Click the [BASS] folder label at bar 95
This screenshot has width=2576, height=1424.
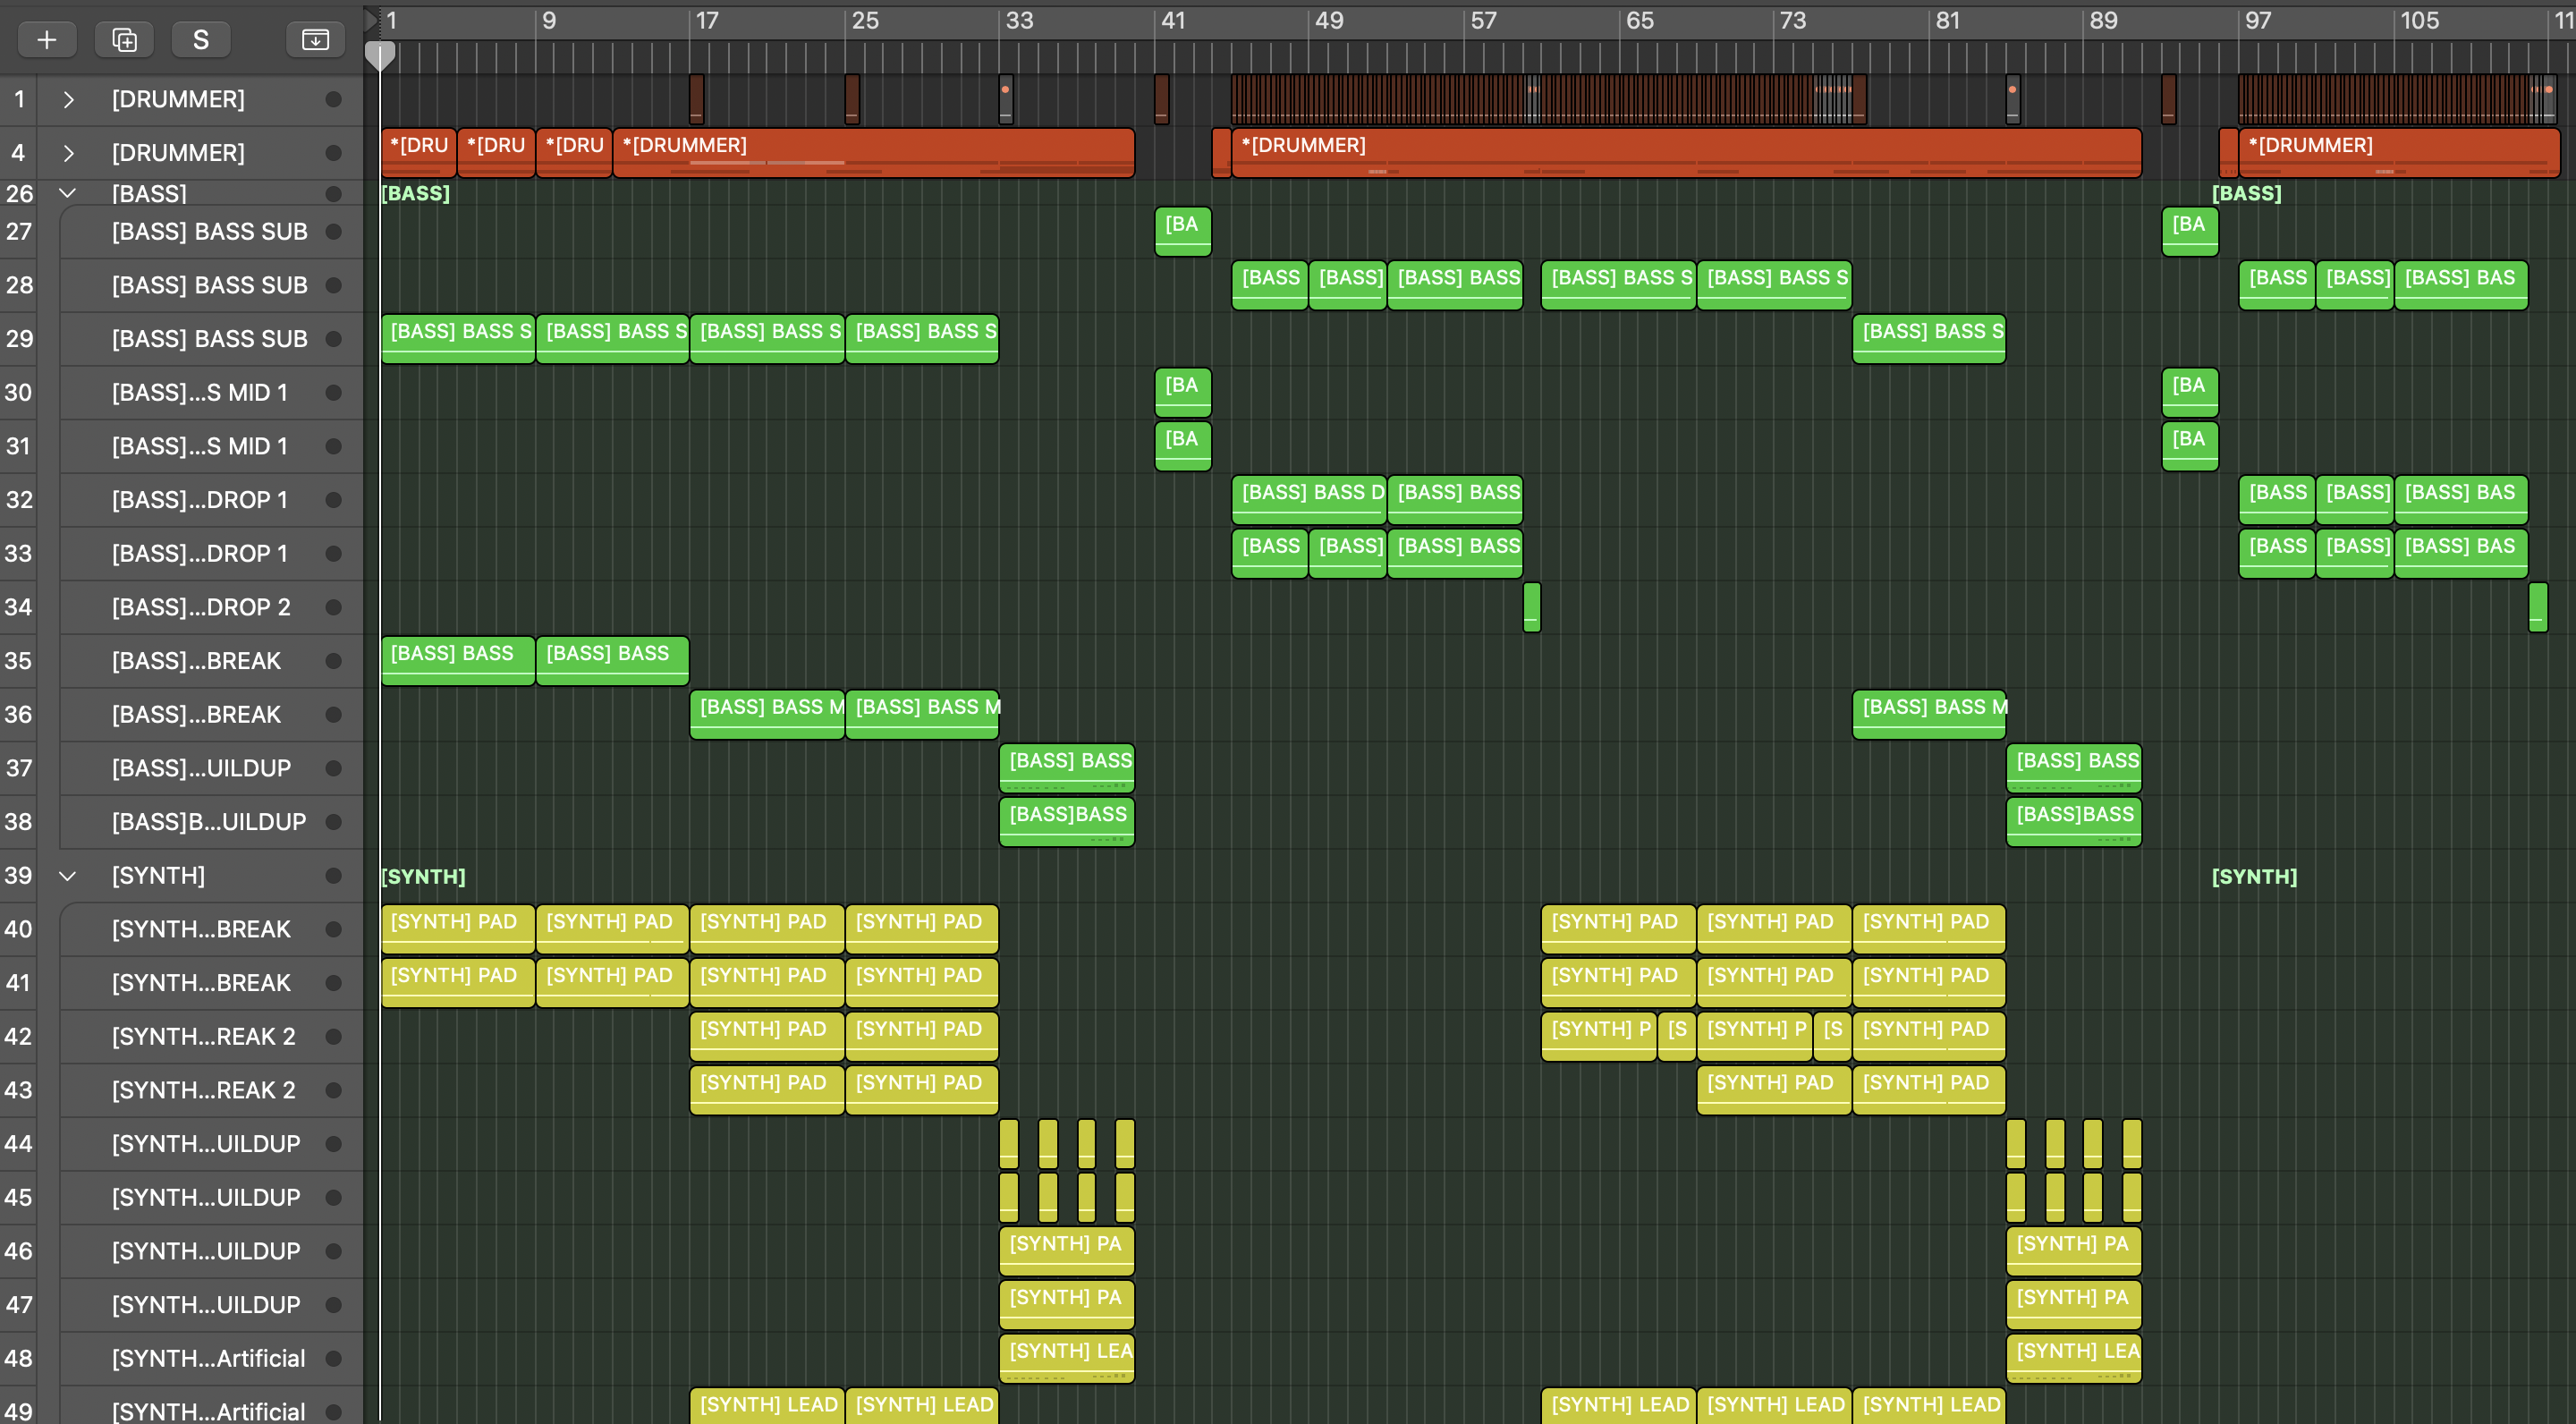point(2246,193)
